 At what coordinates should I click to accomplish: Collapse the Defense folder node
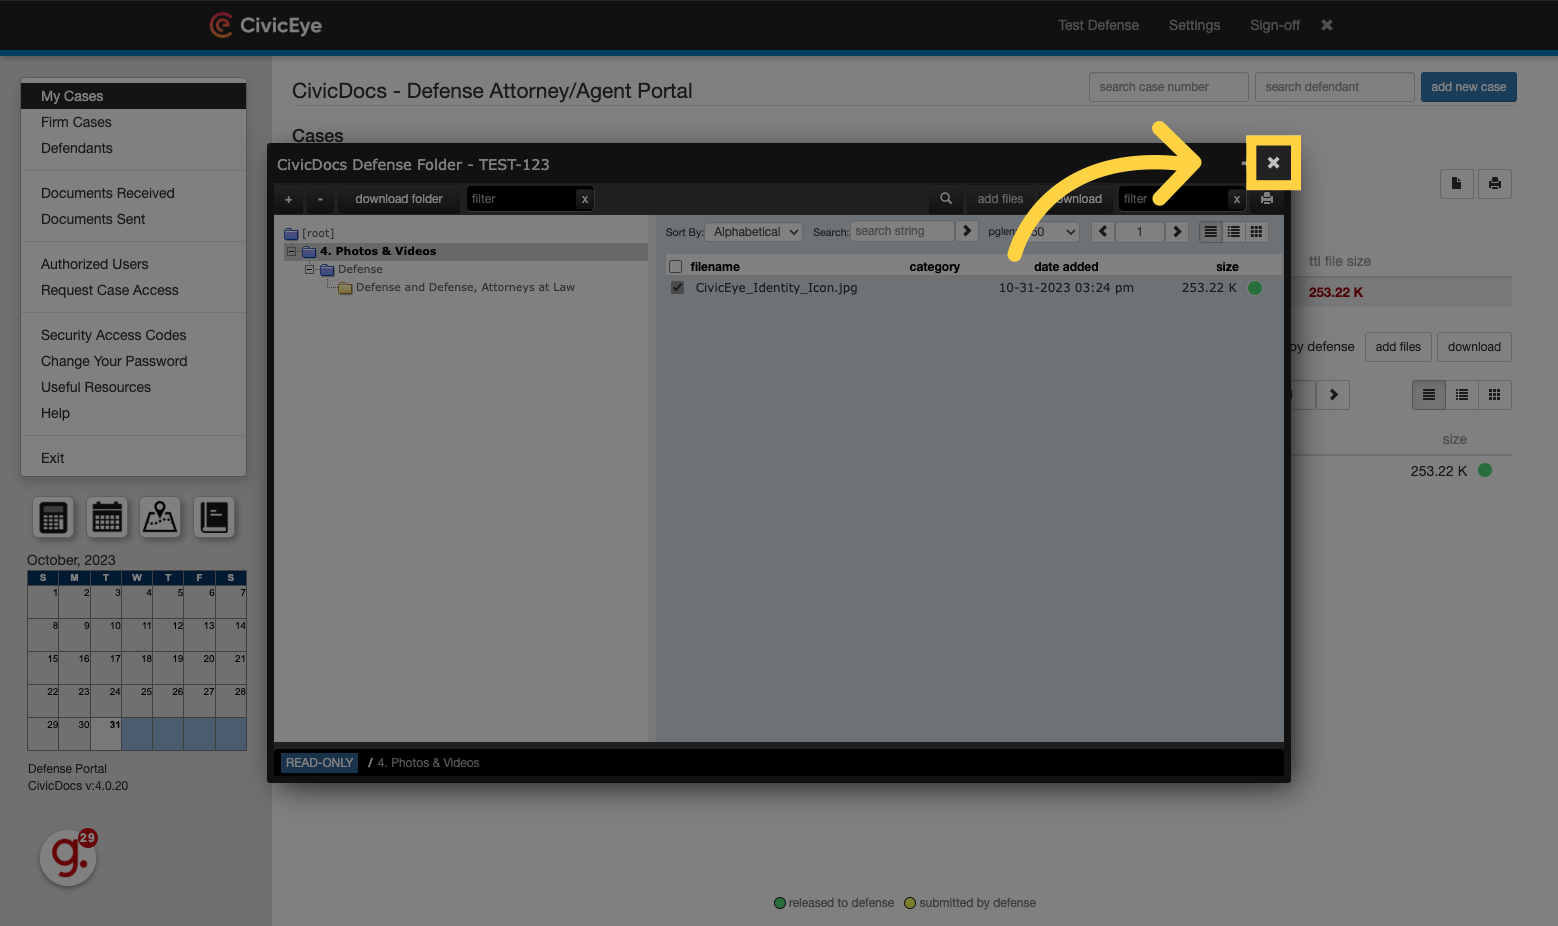click(x=310, y=269)
